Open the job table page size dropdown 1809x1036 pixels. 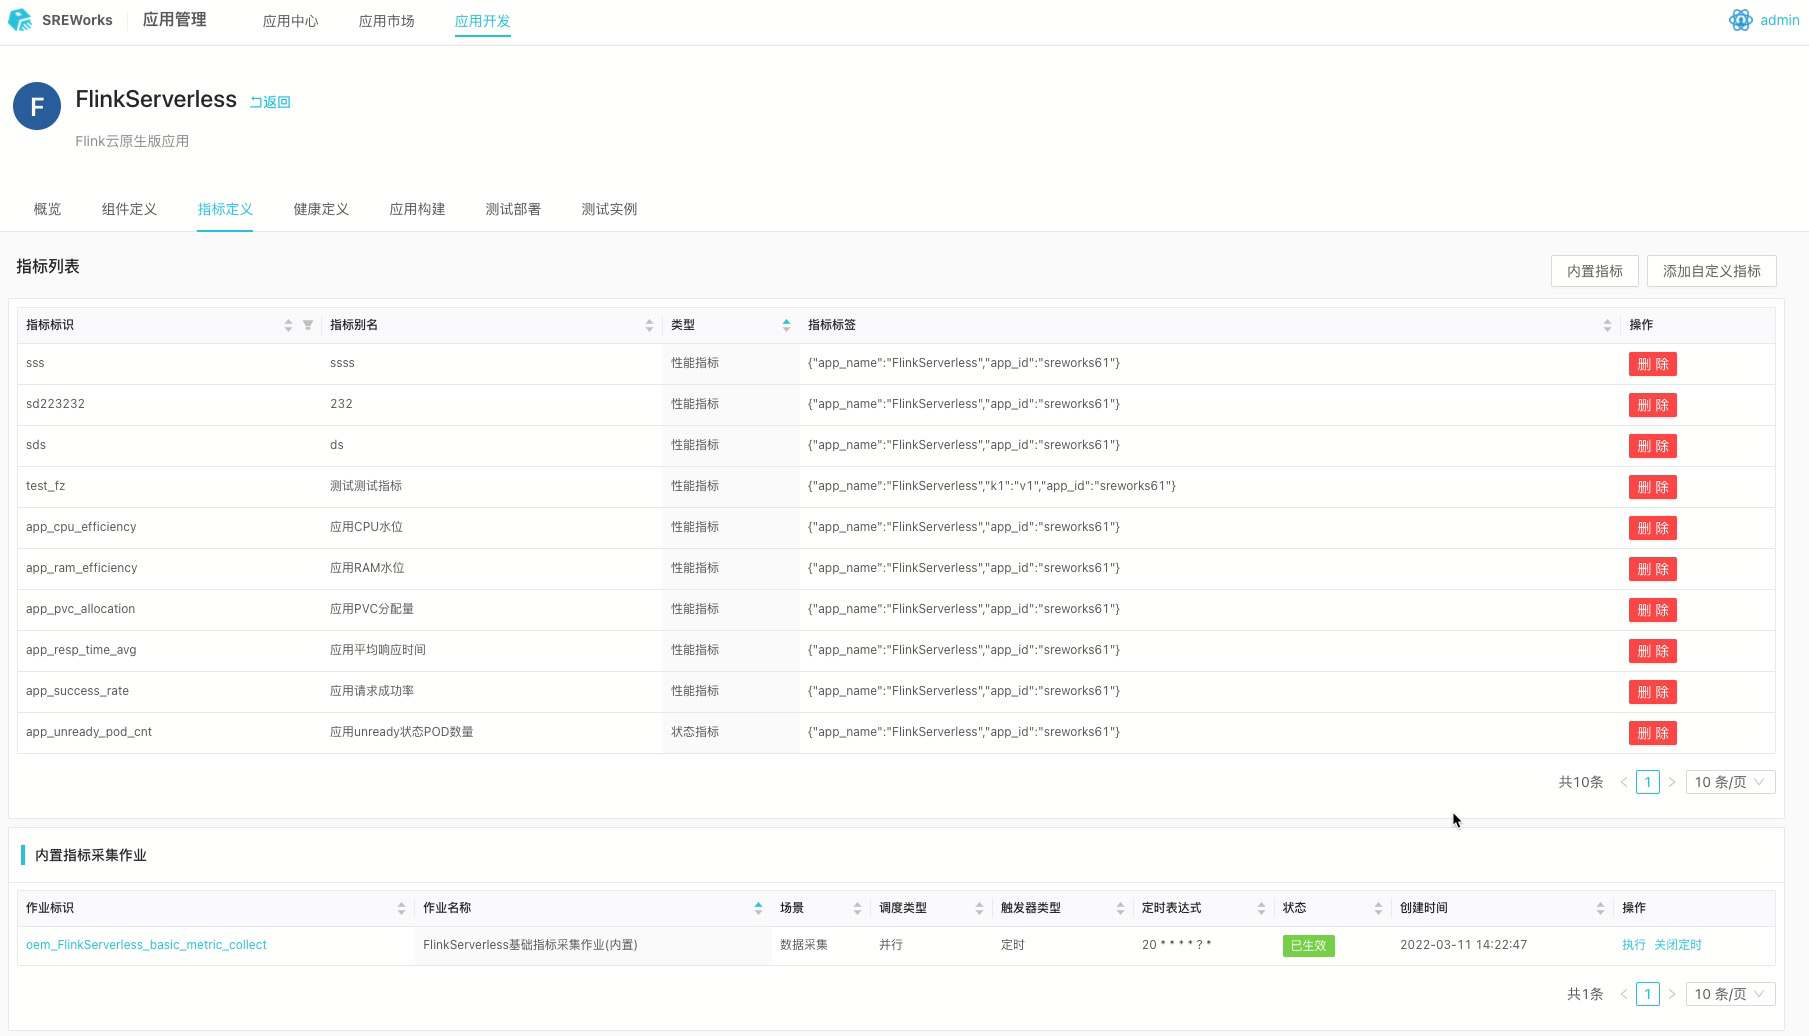click(1730, 994)
